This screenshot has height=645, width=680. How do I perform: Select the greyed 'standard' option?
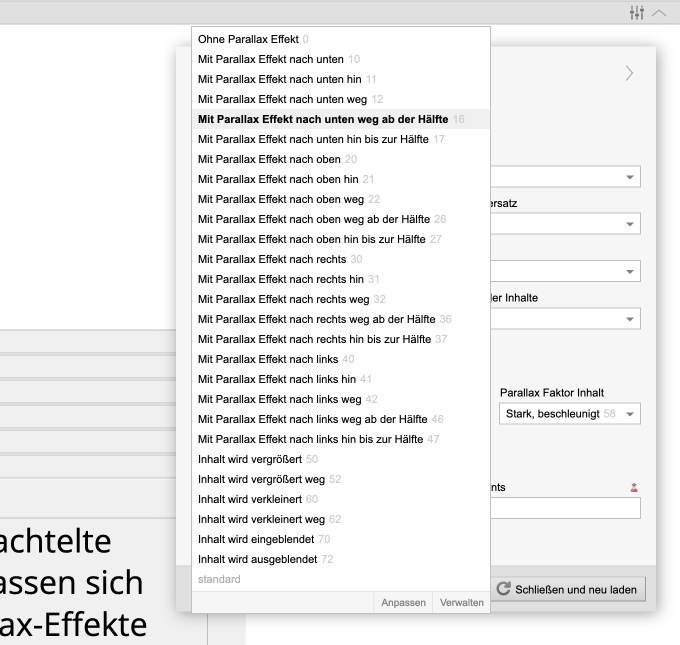[341, 579]
